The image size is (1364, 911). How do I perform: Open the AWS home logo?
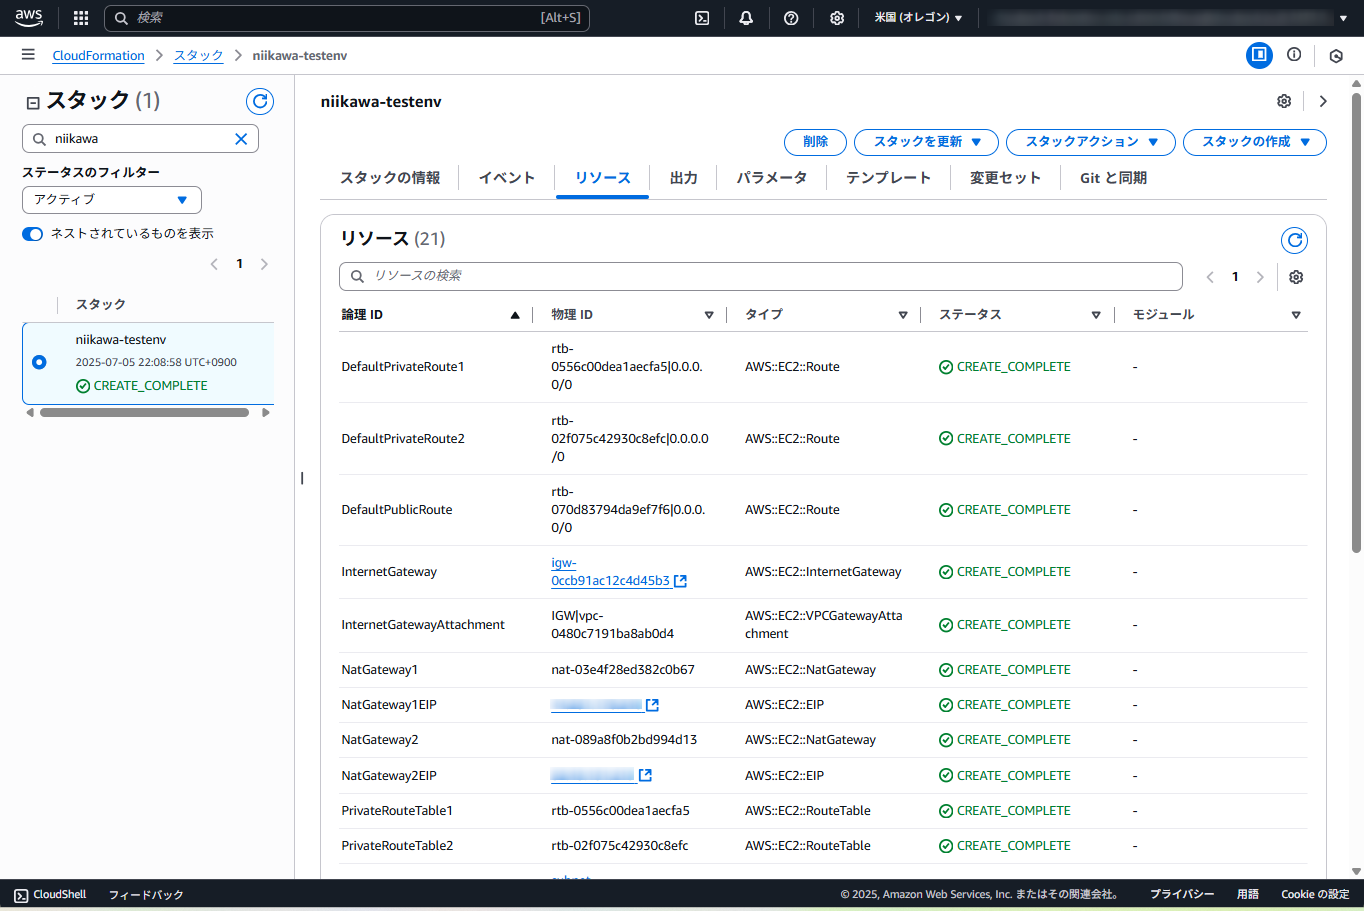click(x=29, y=18)
